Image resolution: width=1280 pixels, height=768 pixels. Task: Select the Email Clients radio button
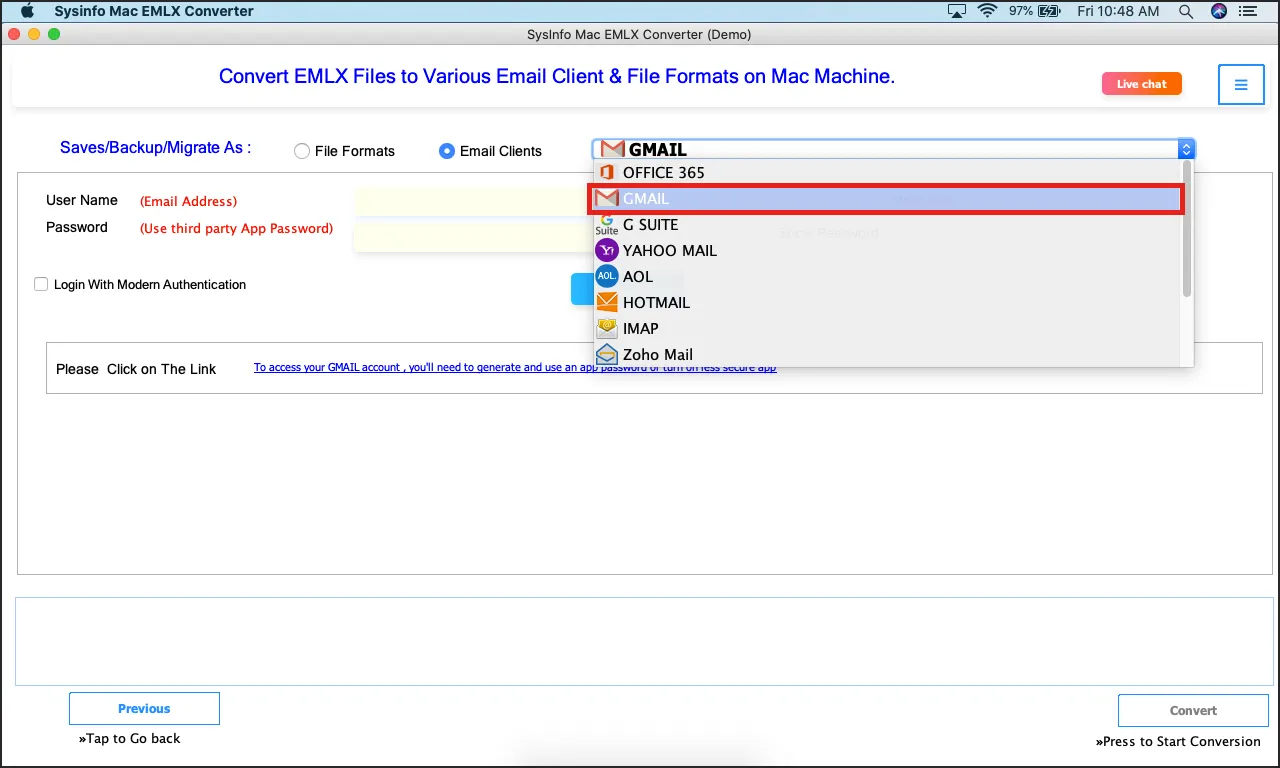[x=447, y=151]
